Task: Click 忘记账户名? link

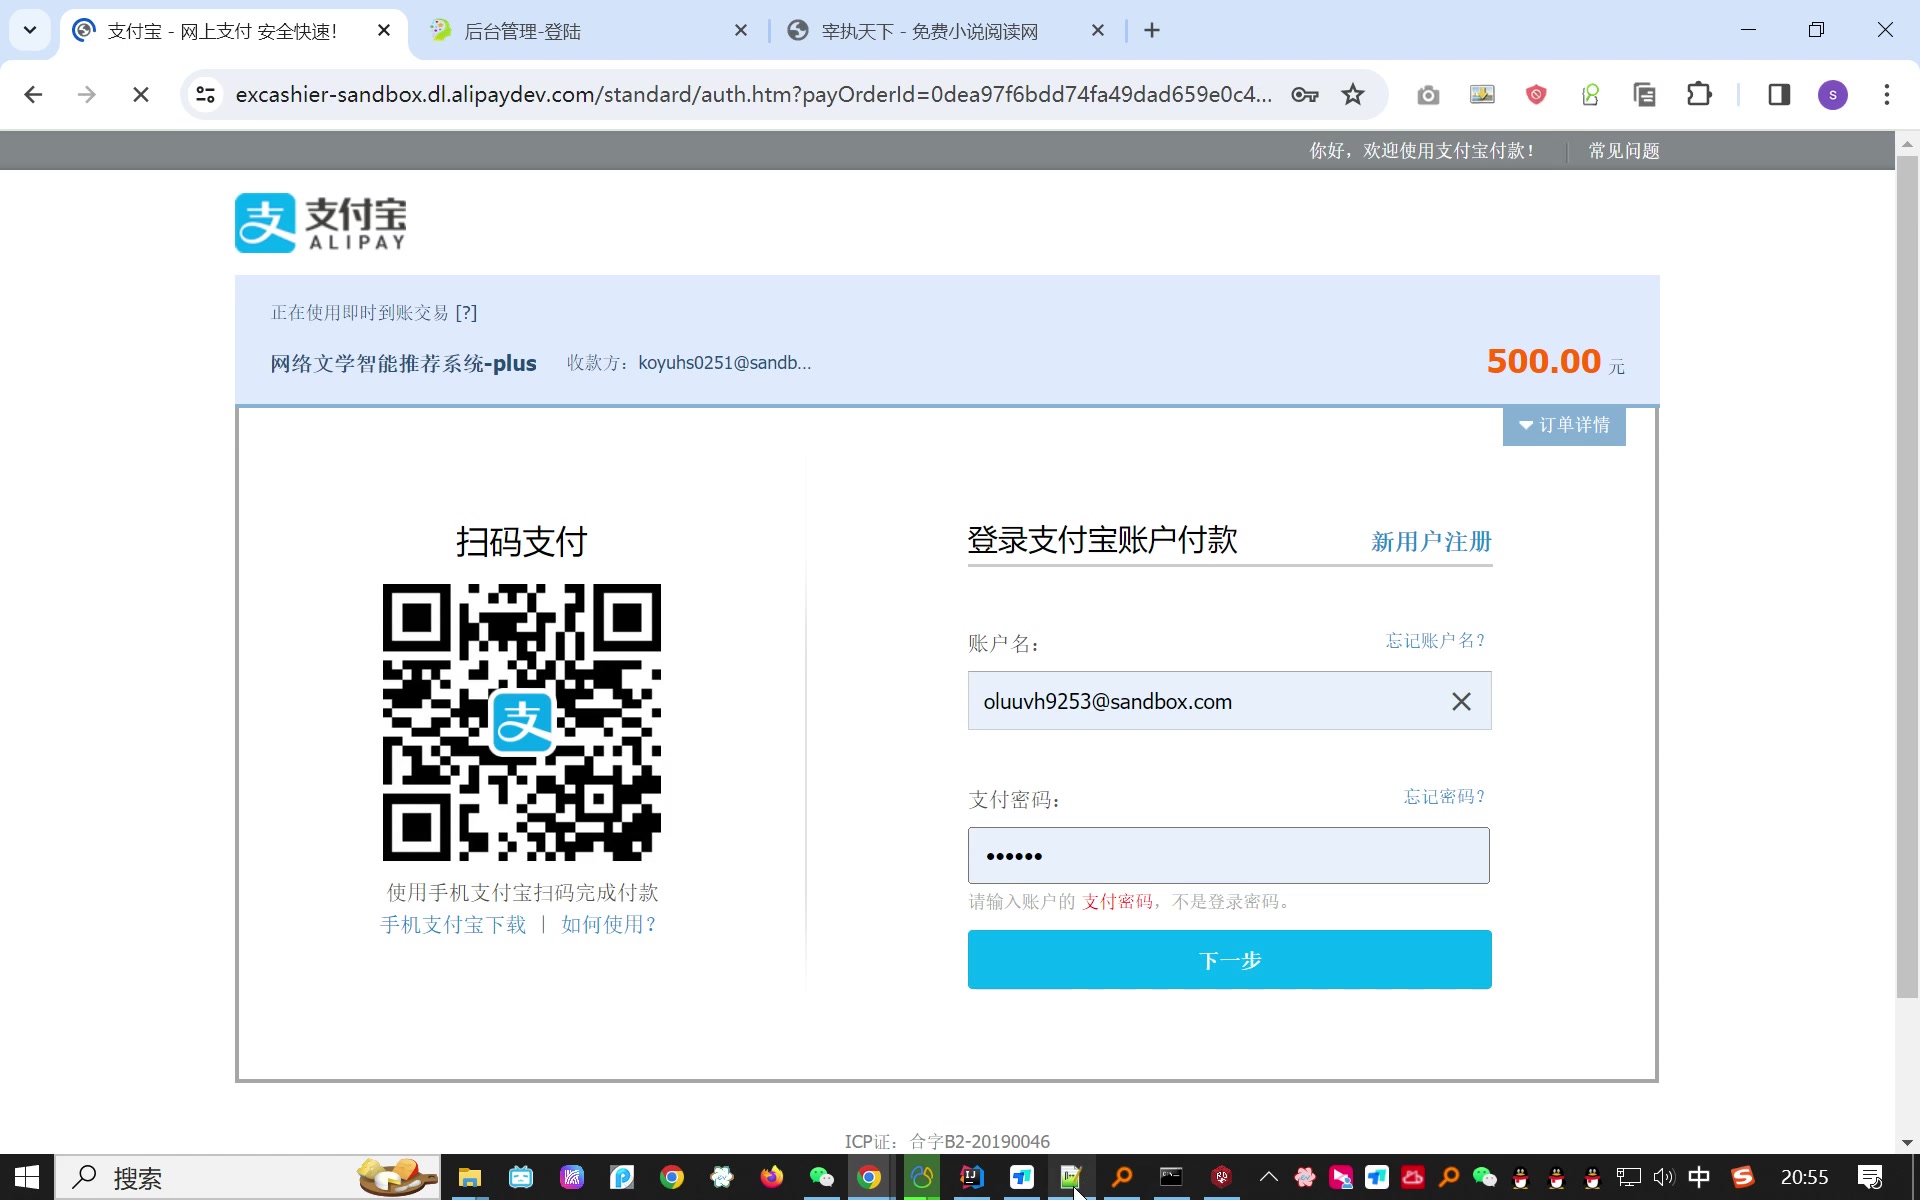Action: 1435,641
